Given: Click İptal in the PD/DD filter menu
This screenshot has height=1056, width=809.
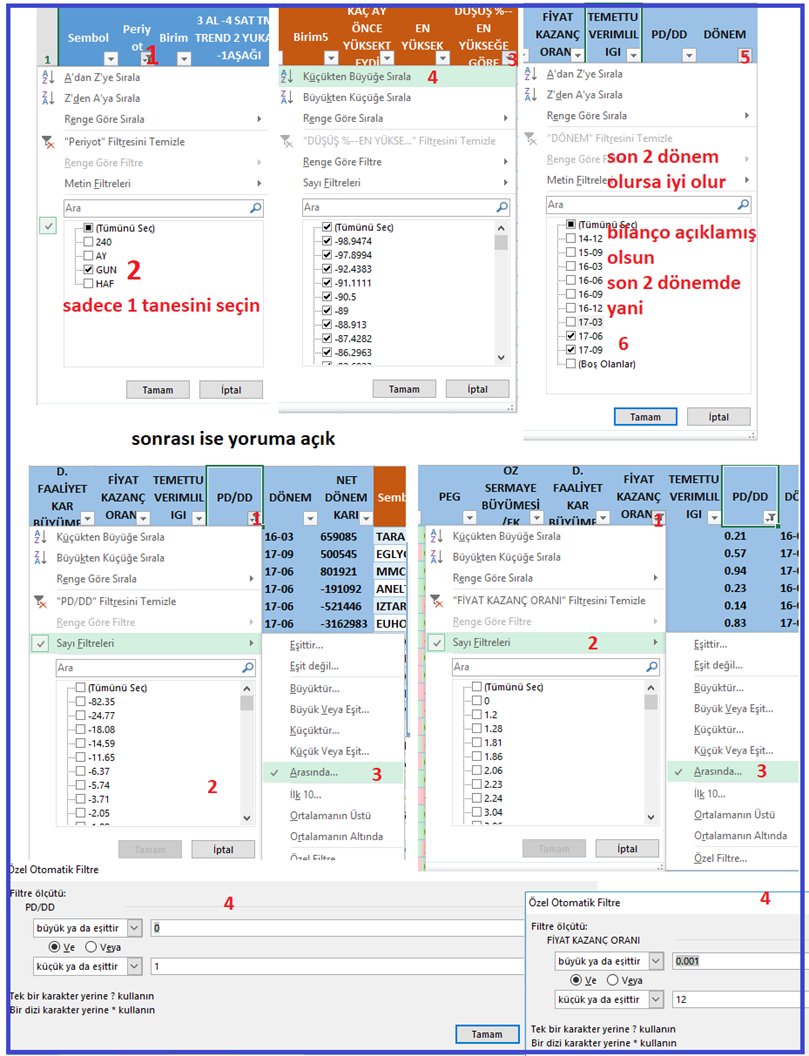Looking at the screenshot, I should (223, 849).
